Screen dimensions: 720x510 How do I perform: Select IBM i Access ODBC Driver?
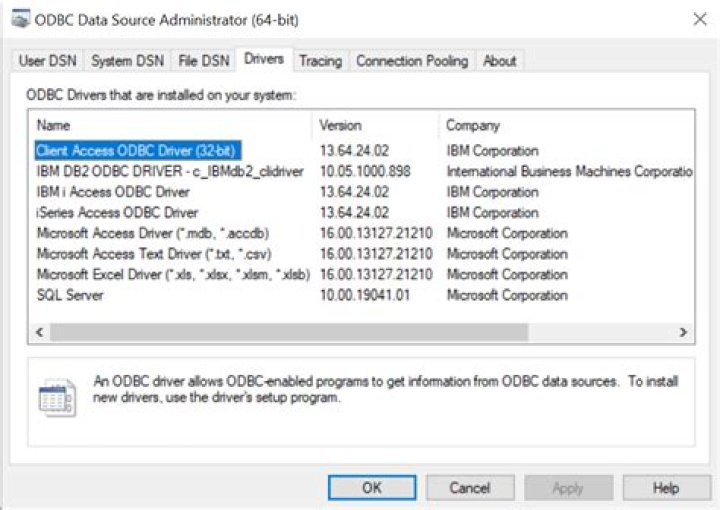[113, 192]
